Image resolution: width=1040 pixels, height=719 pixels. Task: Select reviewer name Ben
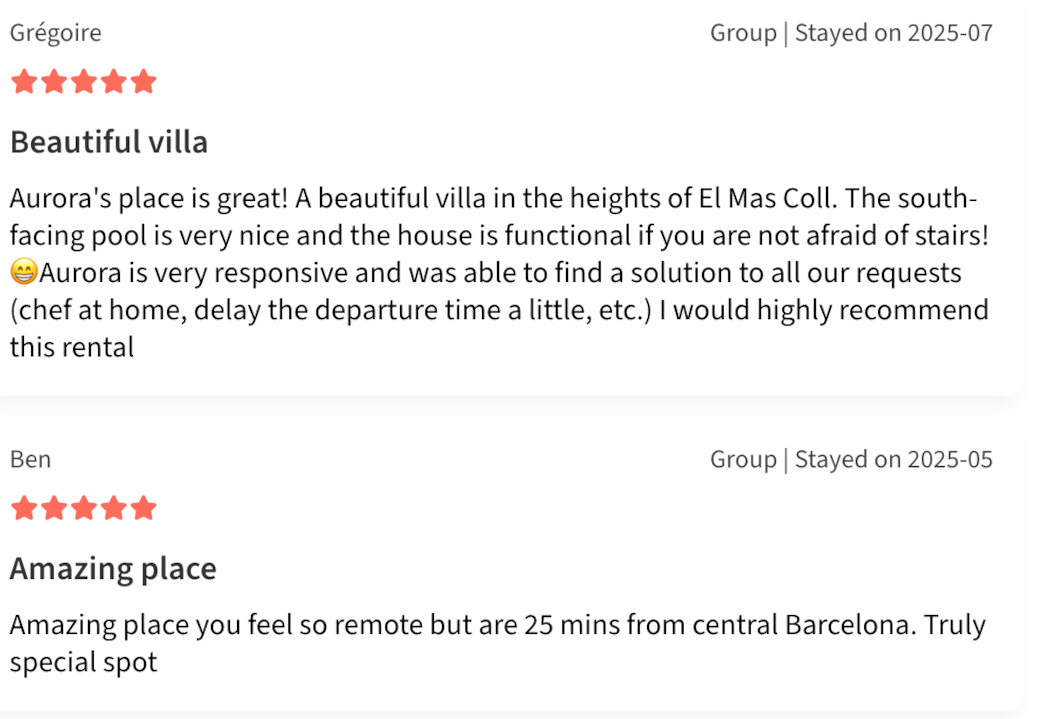[30, 460]
